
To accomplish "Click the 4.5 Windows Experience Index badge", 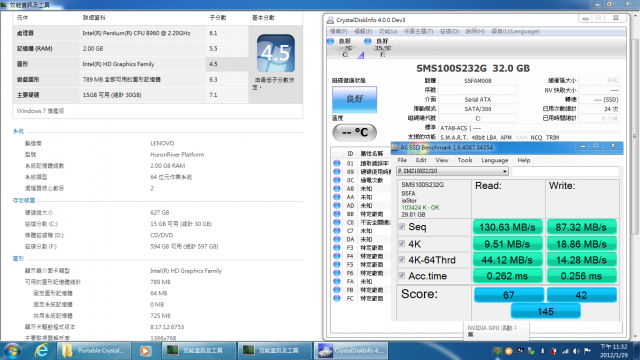I will click(x=276, y=53).
